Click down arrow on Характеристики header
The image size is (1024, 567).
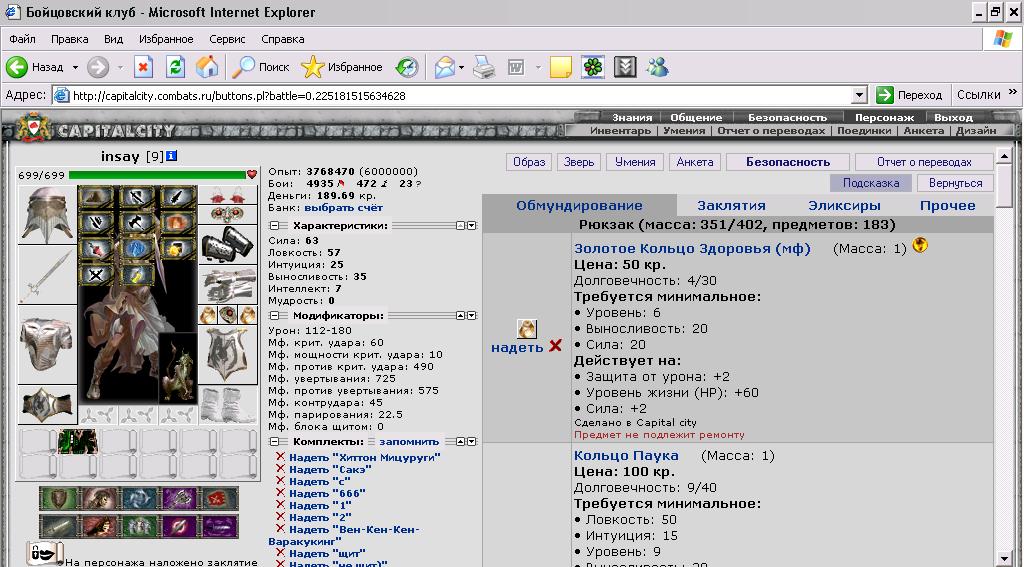point(472,225)
